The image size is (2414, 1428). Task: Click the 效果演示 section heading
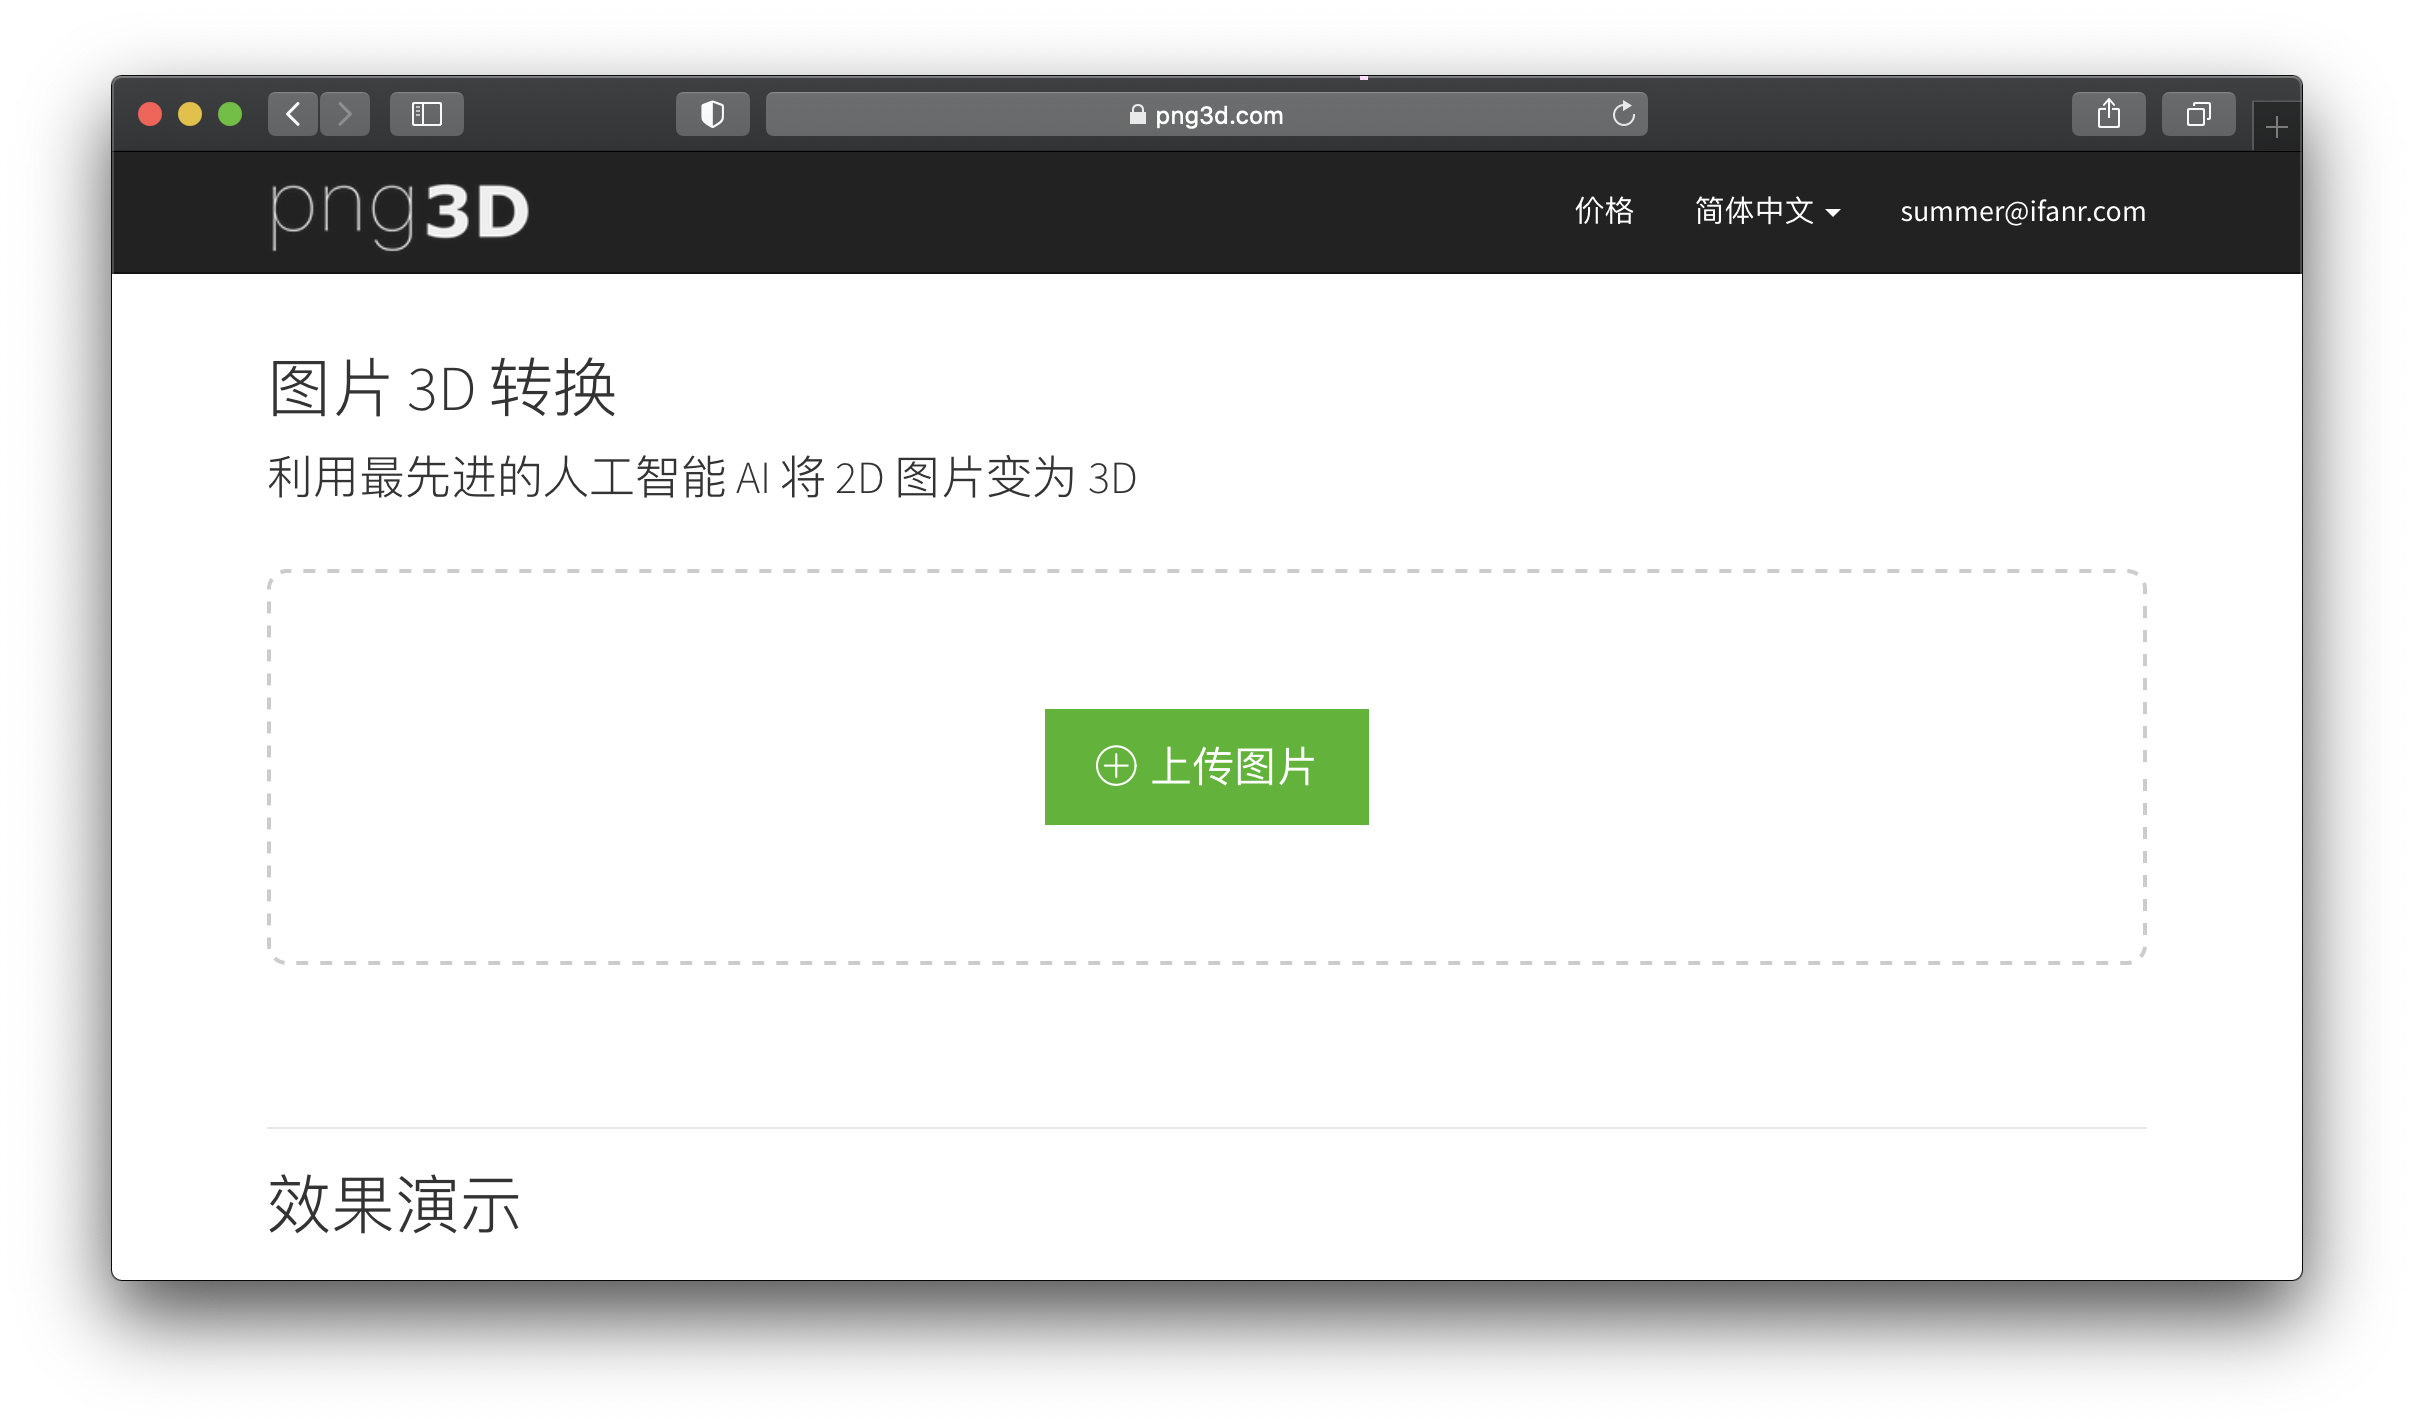click(x=394, y=1204)
